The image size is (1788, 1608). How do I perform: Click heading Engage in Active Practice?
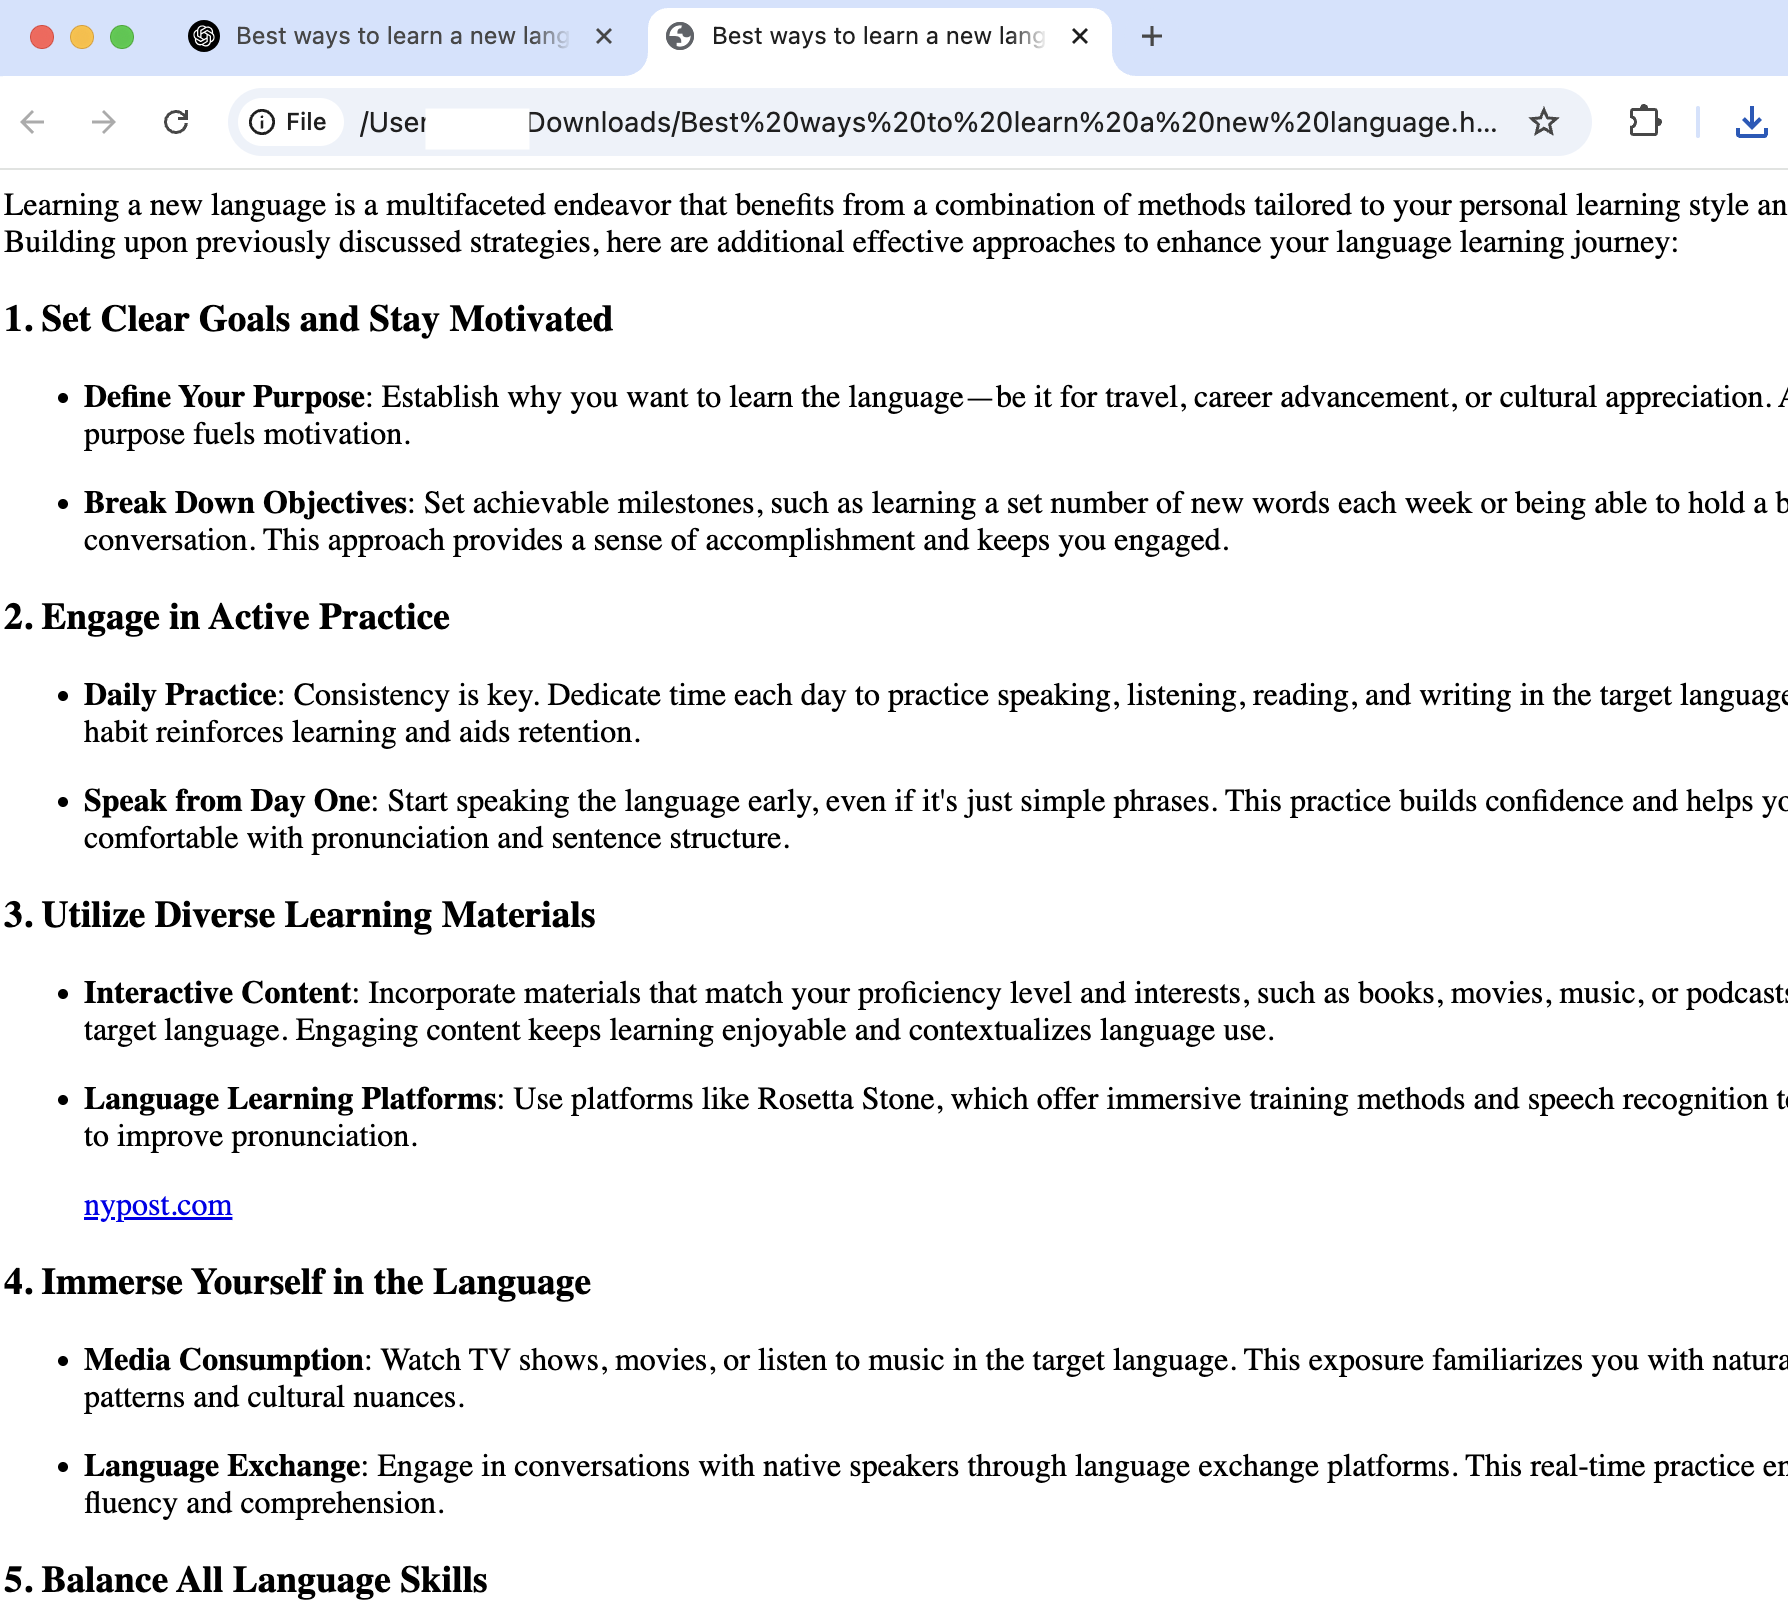pyautogui.click(x=227, y=617)
